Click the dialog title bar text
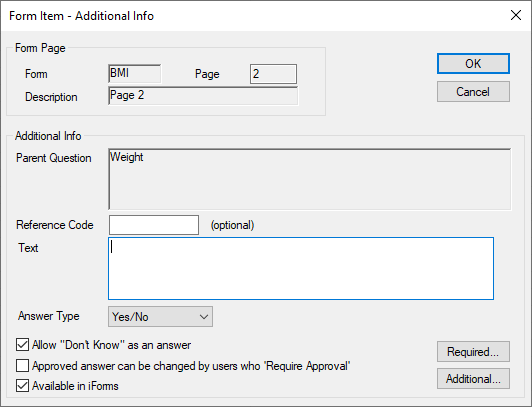The image size is (532, 407). coord(81,16)
